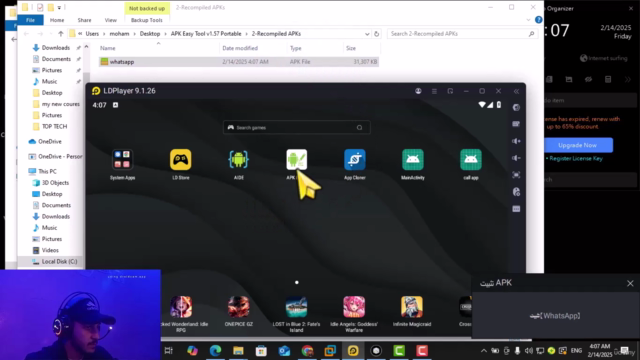Select Local Disk (C:) in sidebar
The height and width of the screenshot is (360, 640).
(59, 262)
